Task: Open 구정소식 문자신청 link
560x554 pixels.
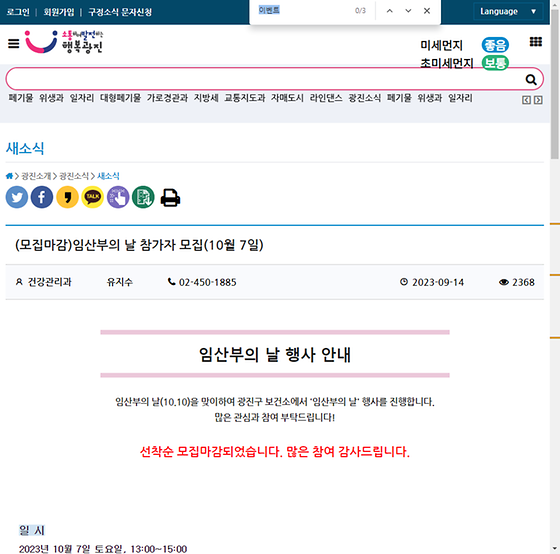Action: click(x=120, y=12)
